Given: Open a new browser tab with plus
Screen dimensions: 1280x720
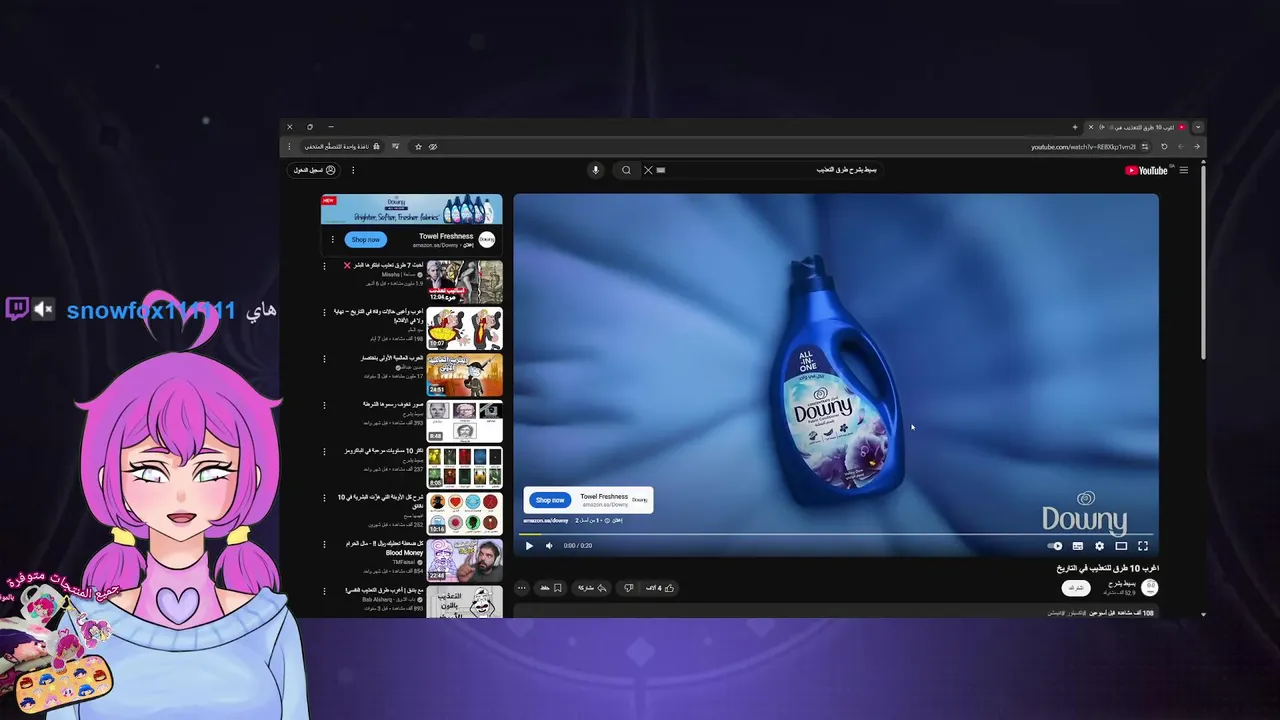Looking at the screenshot, I should point(1075,127).
